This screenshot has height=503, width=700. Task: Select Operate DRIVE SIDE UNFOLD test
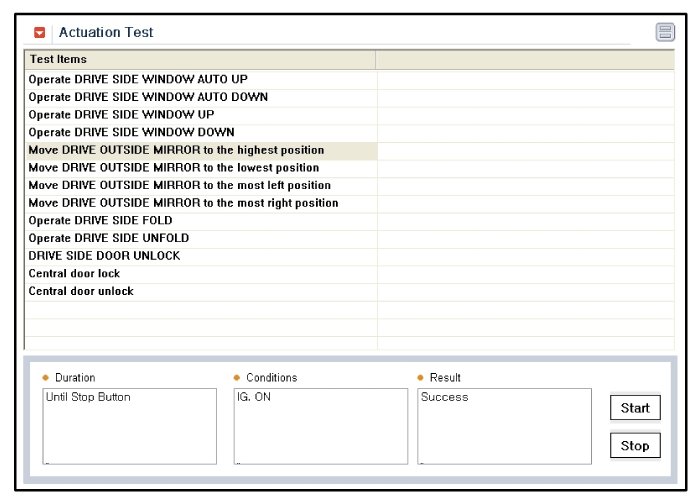(108, 239)
